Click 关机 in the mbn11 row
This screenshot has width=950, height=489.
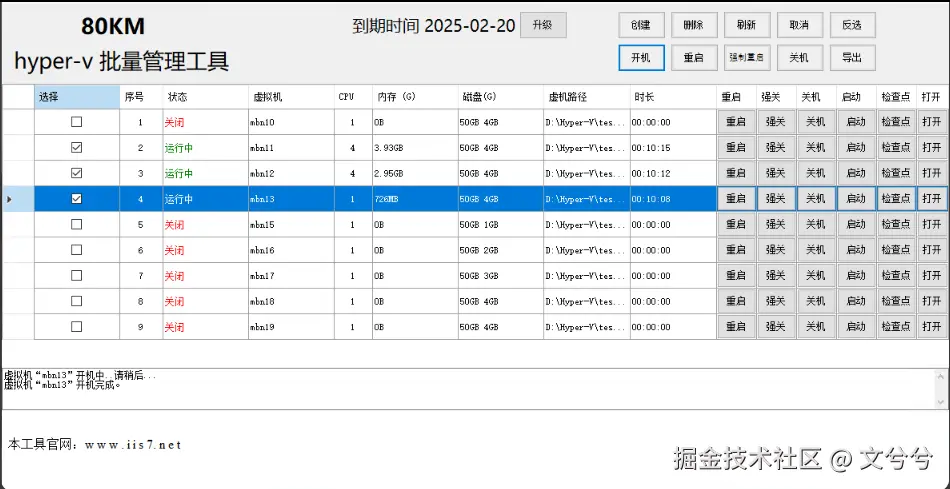816,147
